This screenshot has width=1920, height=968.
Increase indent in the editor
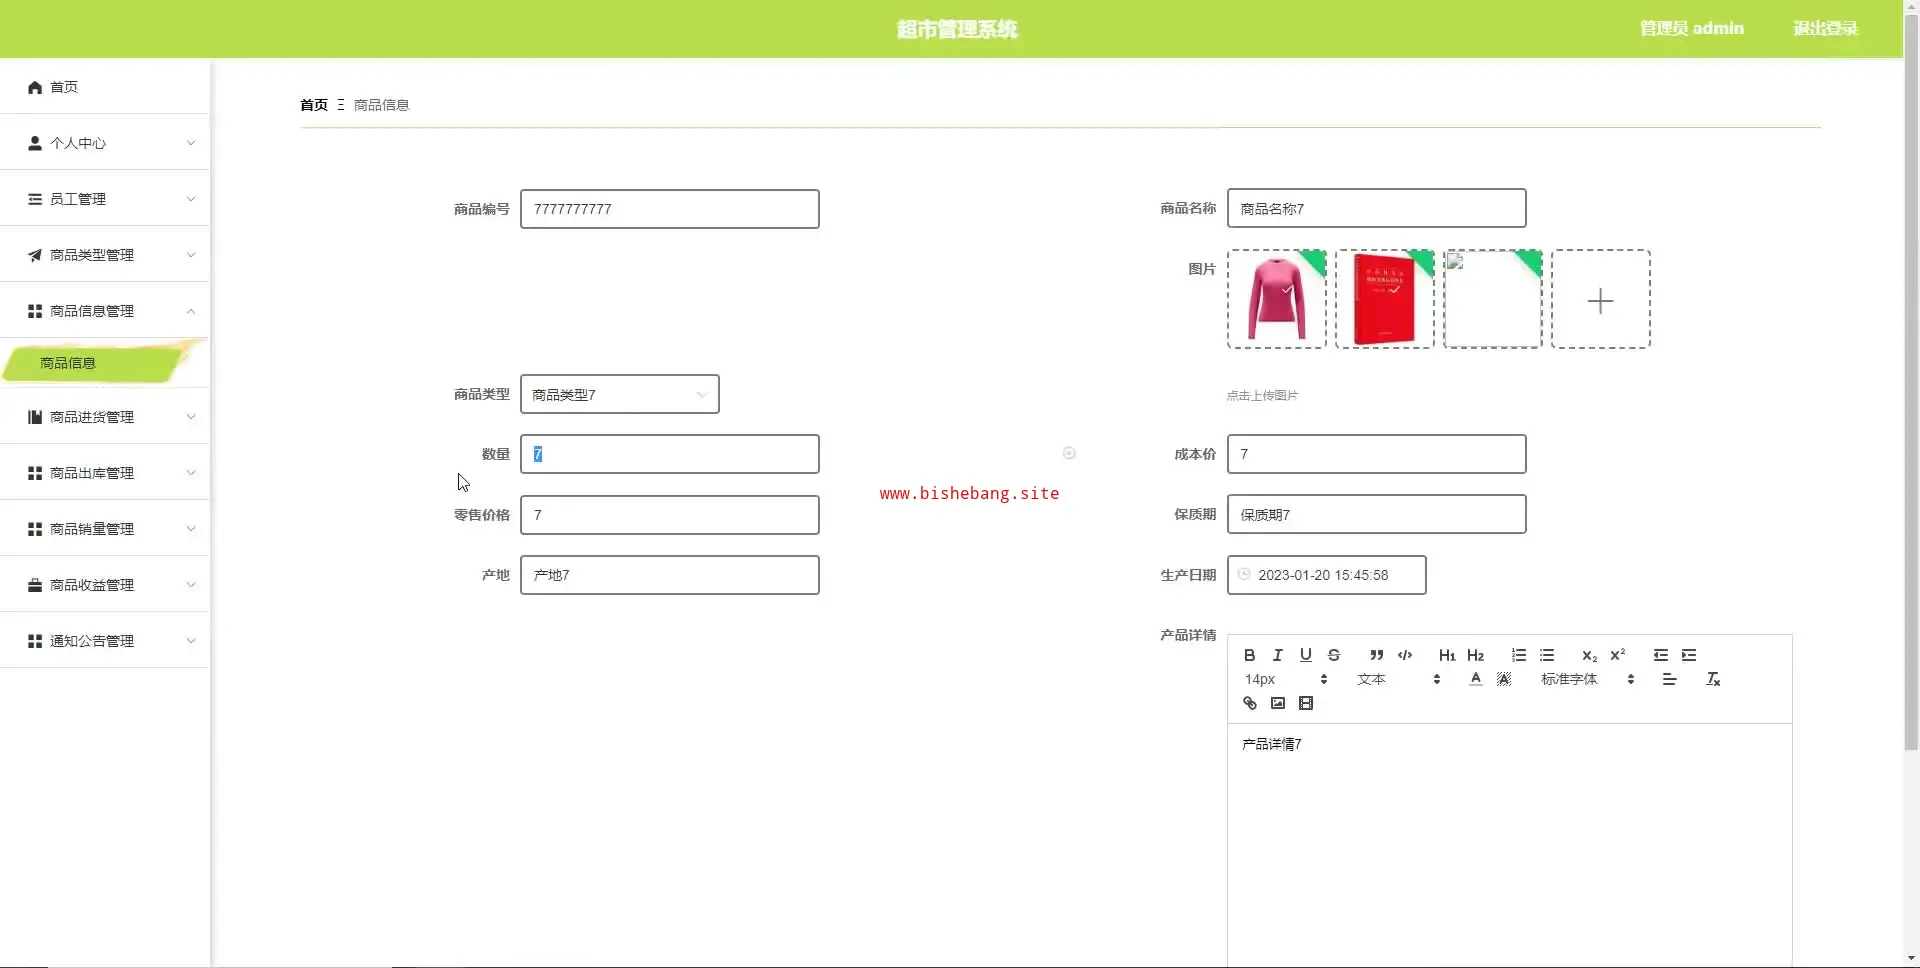tap(1688, 655)
